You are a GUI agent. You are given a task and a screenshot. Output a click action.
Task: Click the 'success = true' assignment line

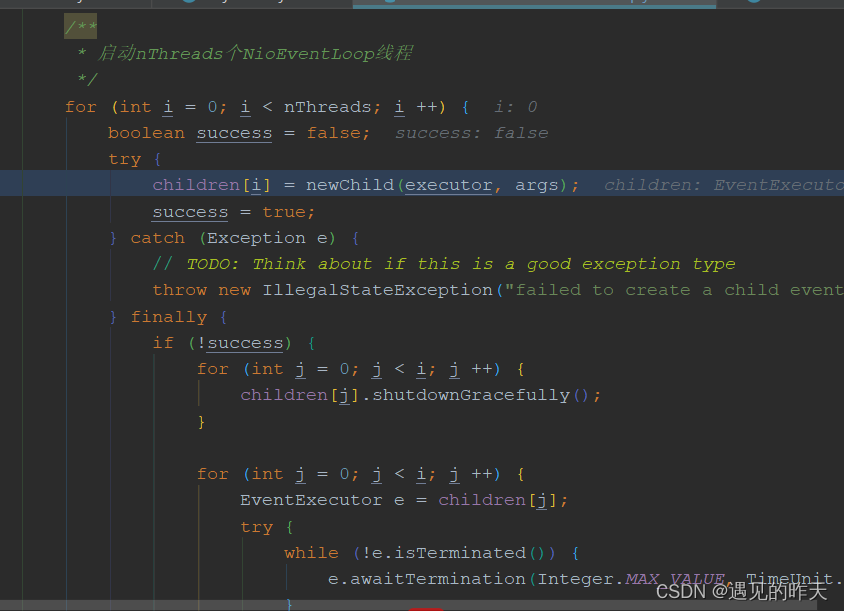coord(234,212)
